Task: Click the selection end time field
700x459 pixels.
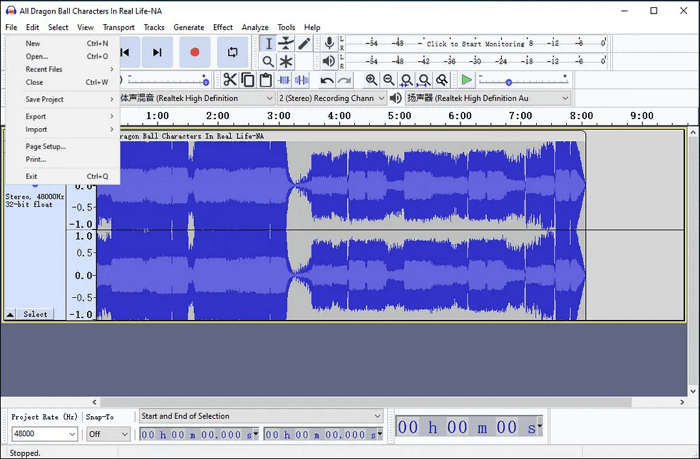Action: coord(323,434)
